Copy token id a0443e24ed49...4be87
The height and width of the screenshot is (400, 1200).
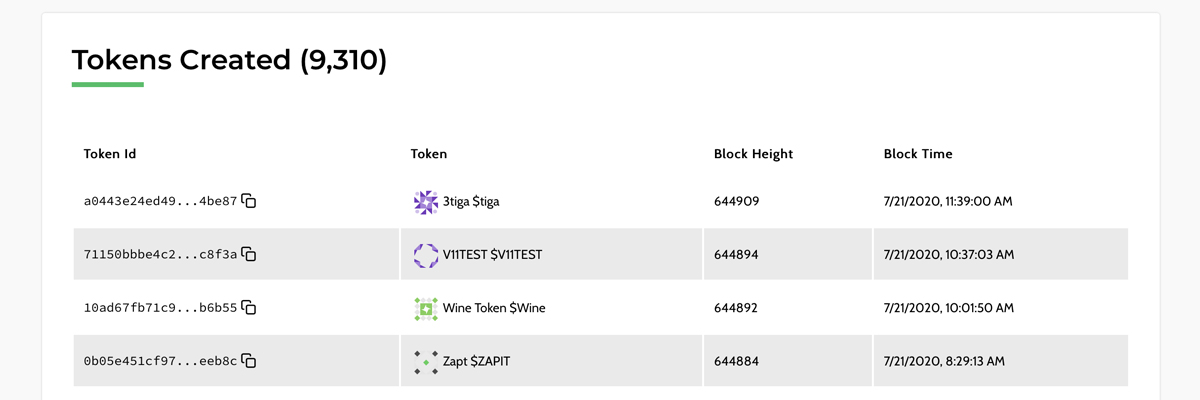[250, 202]
